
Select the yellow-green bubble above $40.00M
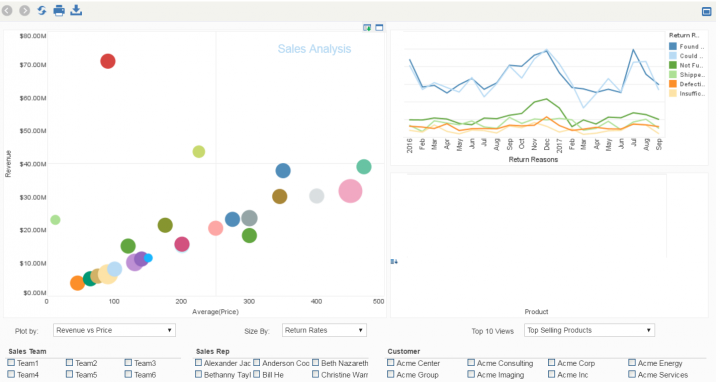198,152
